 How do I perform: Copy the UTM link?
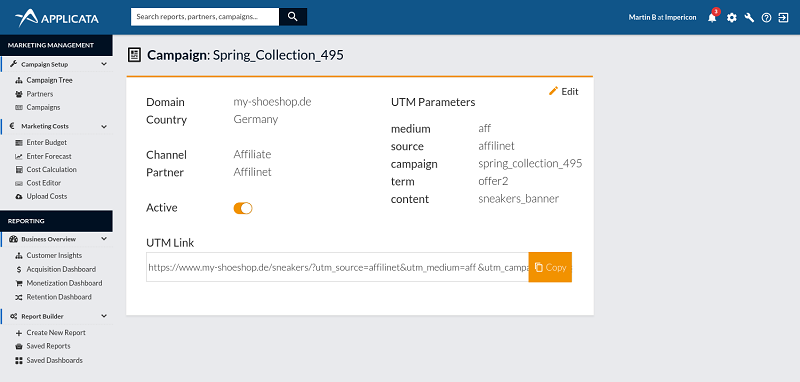(550, 267)
